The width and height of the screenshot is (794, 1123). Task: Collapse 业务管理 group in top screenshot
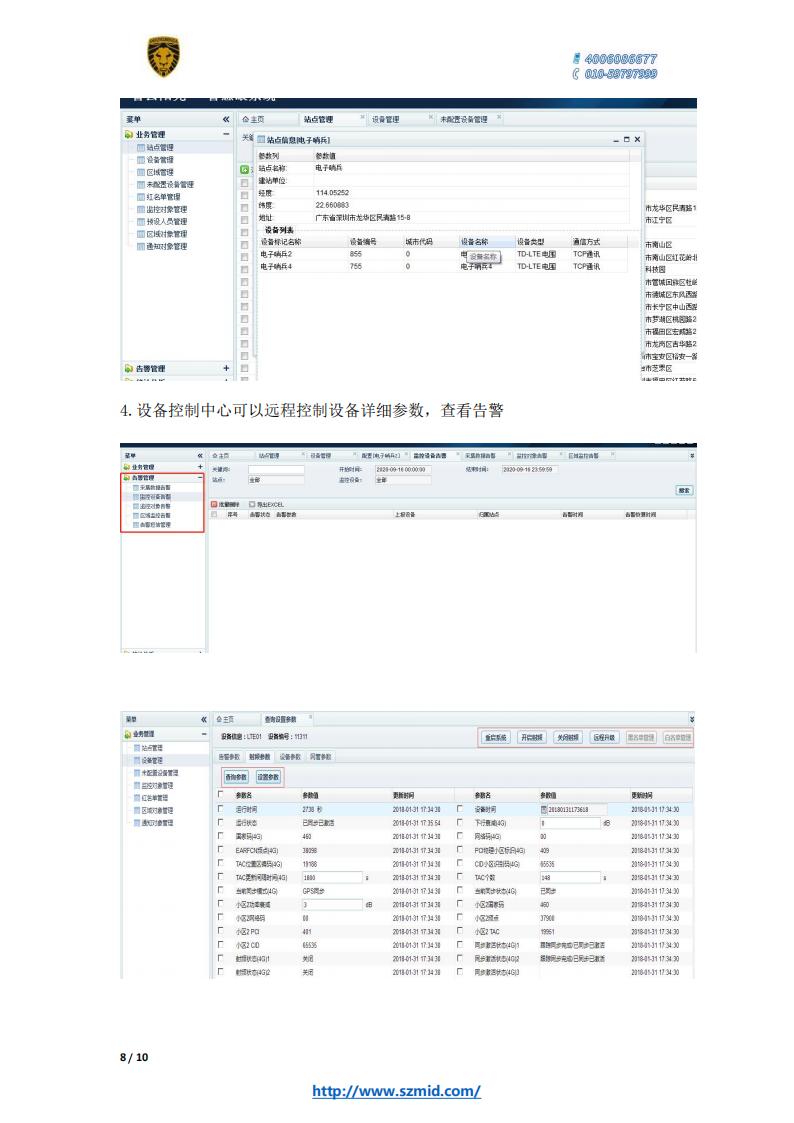(x=226, y=135)
